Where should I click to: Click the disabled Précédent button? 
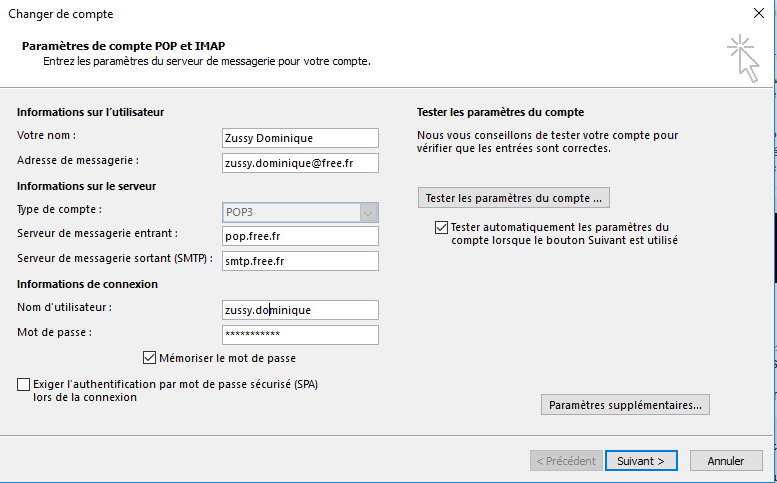point(566,461)
